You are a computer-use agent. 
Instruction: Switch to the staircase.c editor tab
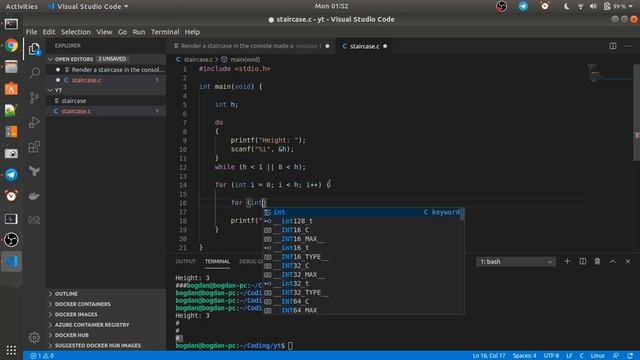pyautogui.click(x=364, y=46)
